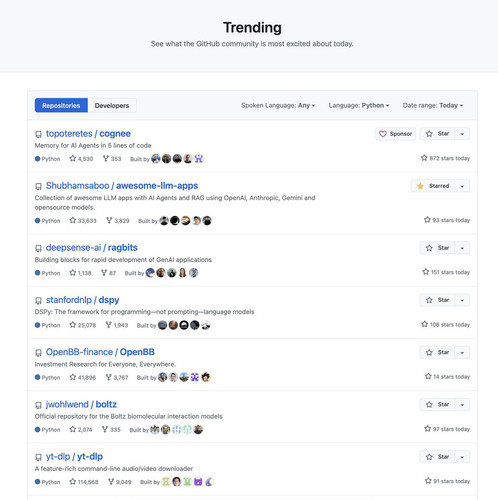Click the Python language dot for dspy

point(37,325)
